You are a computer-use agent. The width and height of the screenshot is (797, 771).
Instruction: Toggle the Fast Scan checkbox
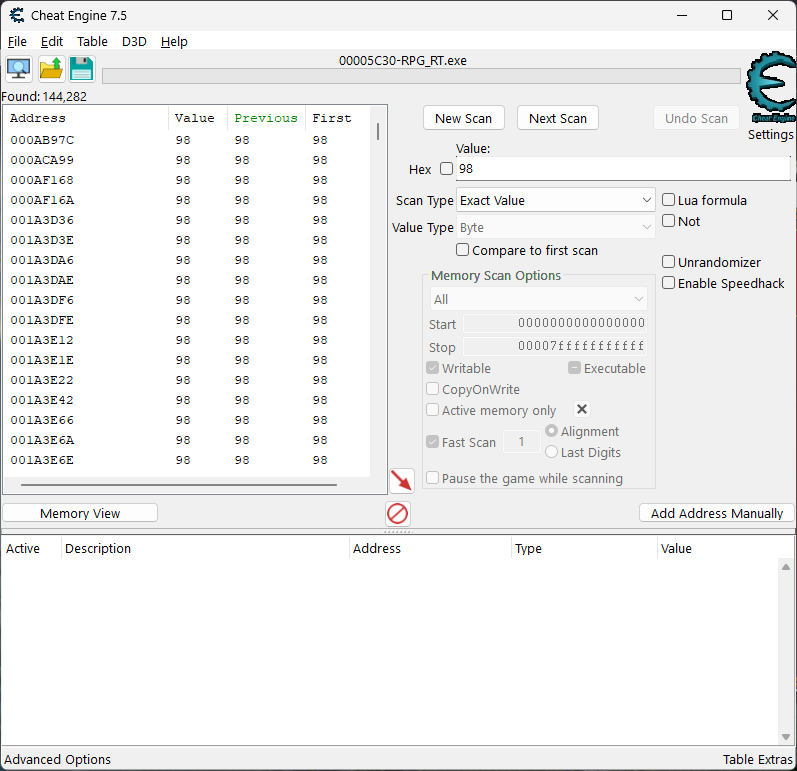pyautogui.click(x=433, y=442)
